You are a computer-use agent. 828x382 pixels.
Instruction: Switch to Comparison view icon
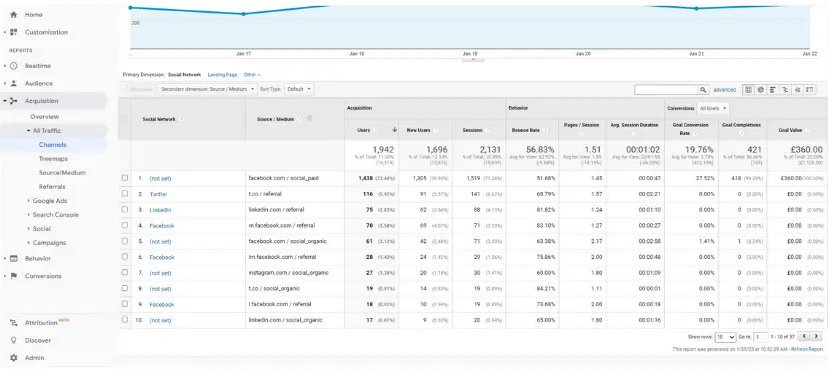(785, 90)
